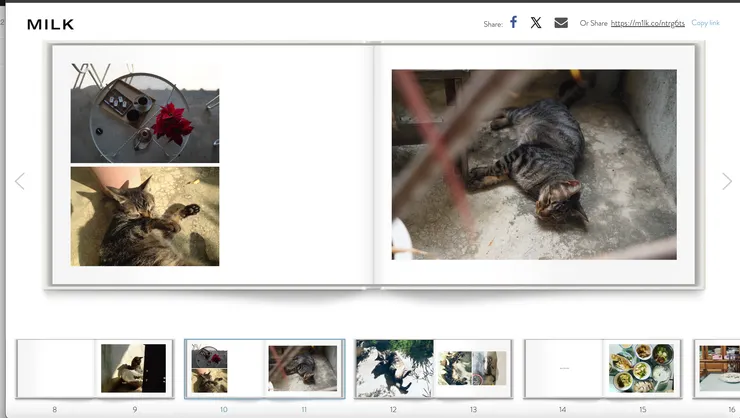Click the red flower table photo
The height and width of the screenshot is (418, 740).
click(x=145, y=113)
